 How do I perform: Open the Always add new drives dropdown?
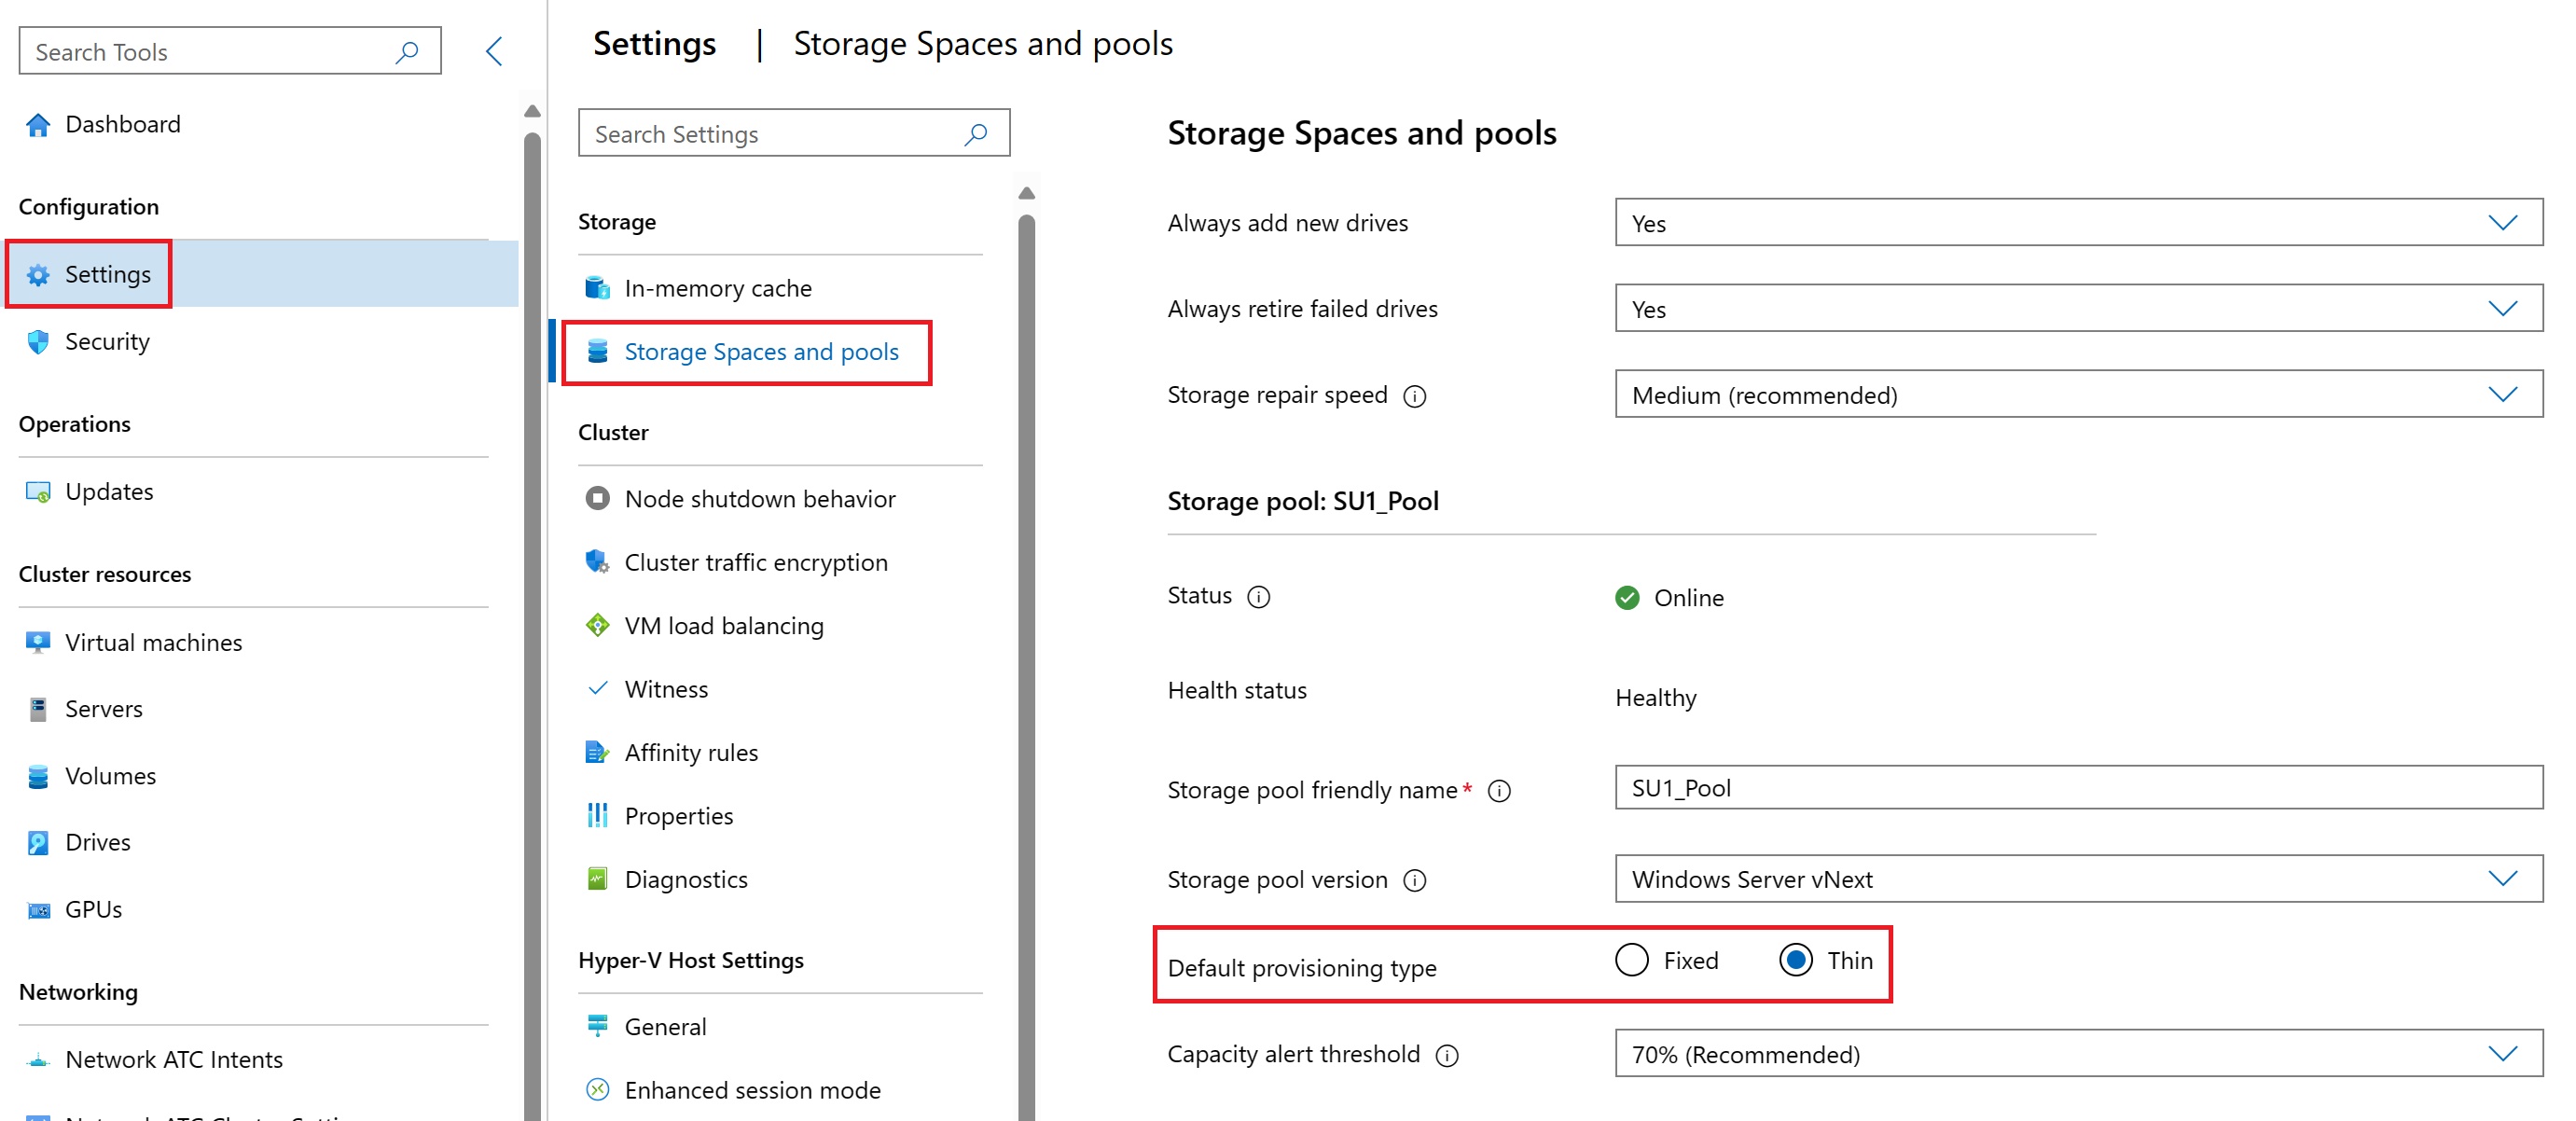click(2079, 222)
